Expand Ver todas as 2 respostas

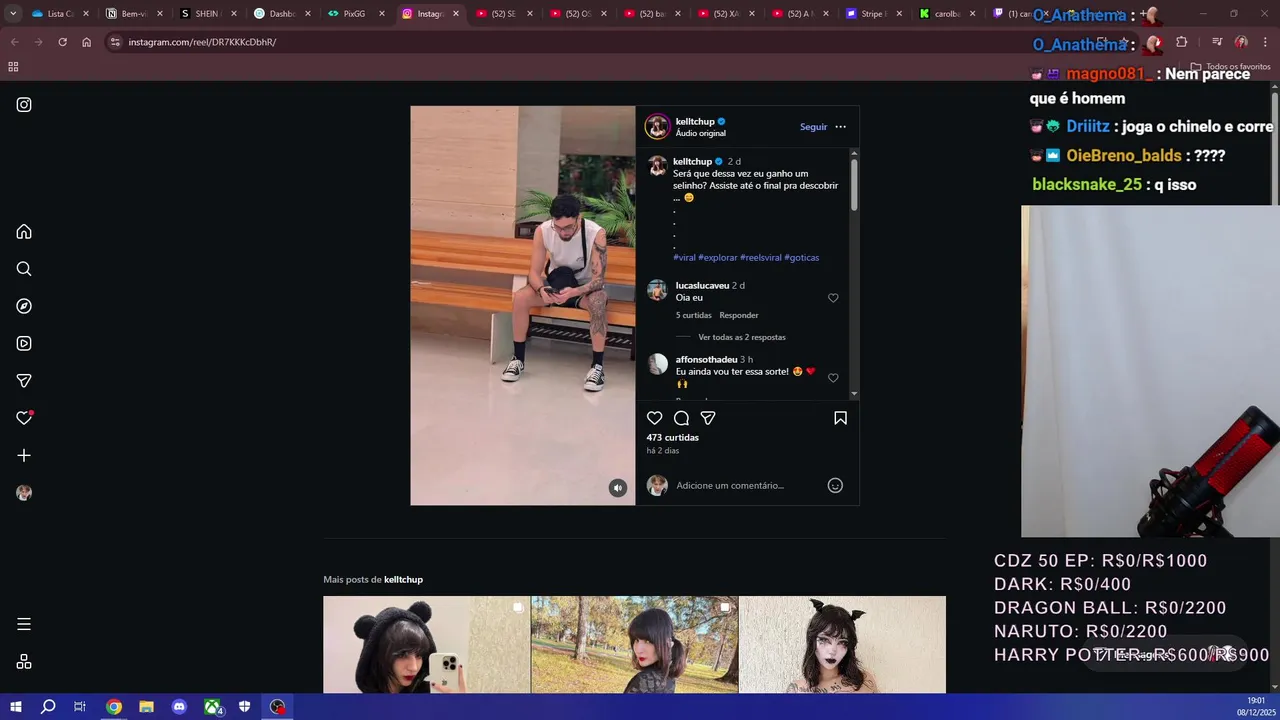[x=742, y=337]
